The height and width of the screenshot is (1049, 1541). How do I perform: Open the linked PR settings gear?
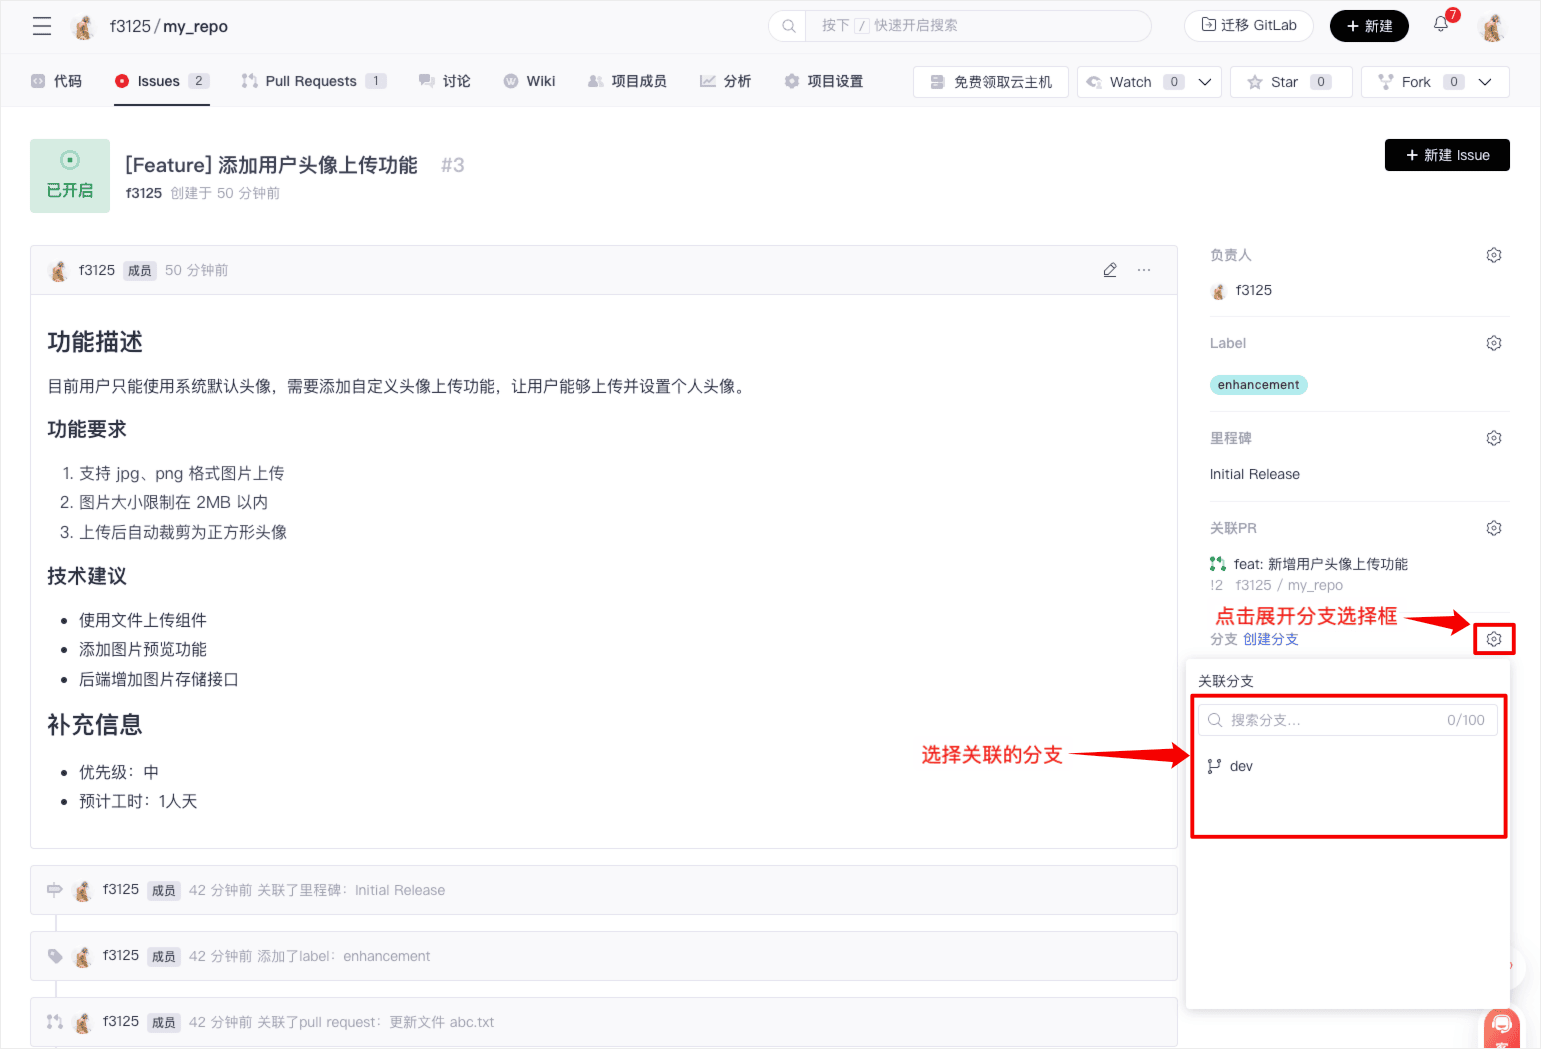1493,528
